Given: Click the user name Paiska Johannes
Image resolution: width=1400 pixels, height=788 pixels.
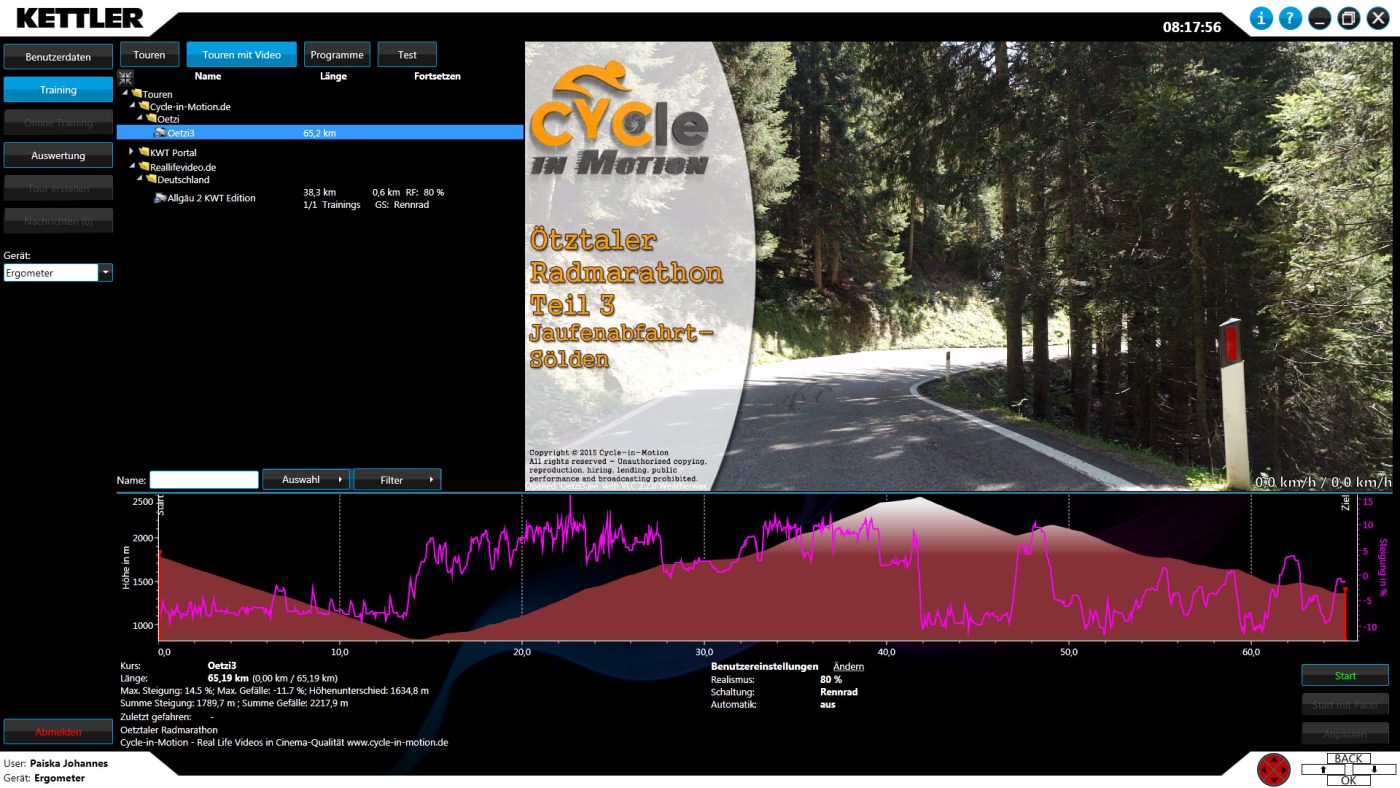Looking at the screenshot, I should coord(69,763).
